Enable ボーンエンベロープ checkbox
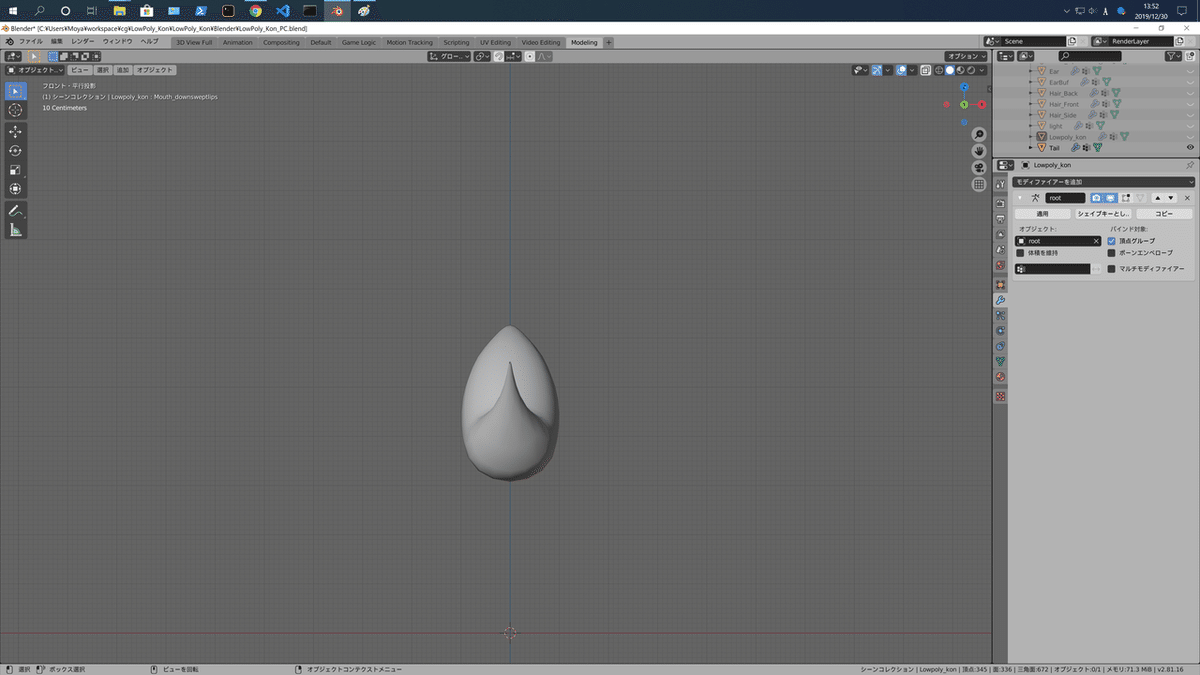 pos(1112,253)
